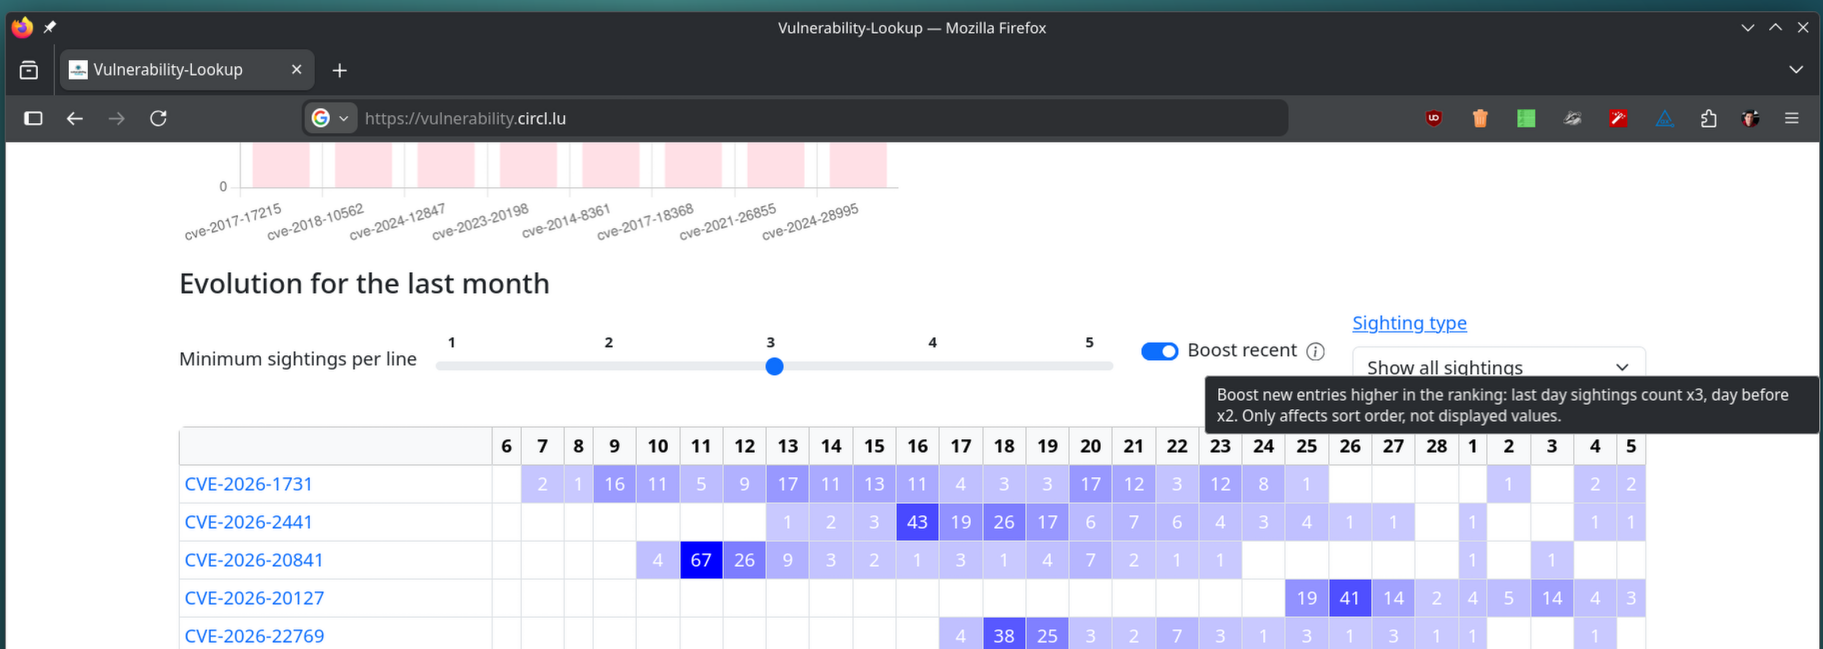1823x649 pixels.
Task: Click the minimum sightings slider handle
Action: (x=774, y=366)
